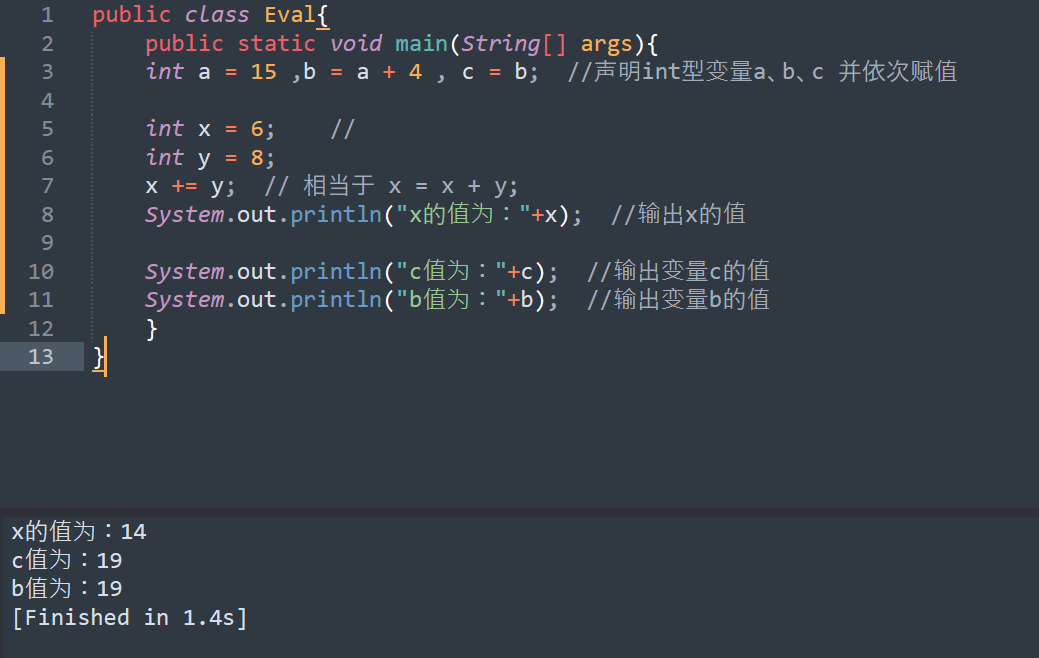Click the output line 'c值为：19'
This screenshot has height=658, width=1039.
tap(67, 560)
